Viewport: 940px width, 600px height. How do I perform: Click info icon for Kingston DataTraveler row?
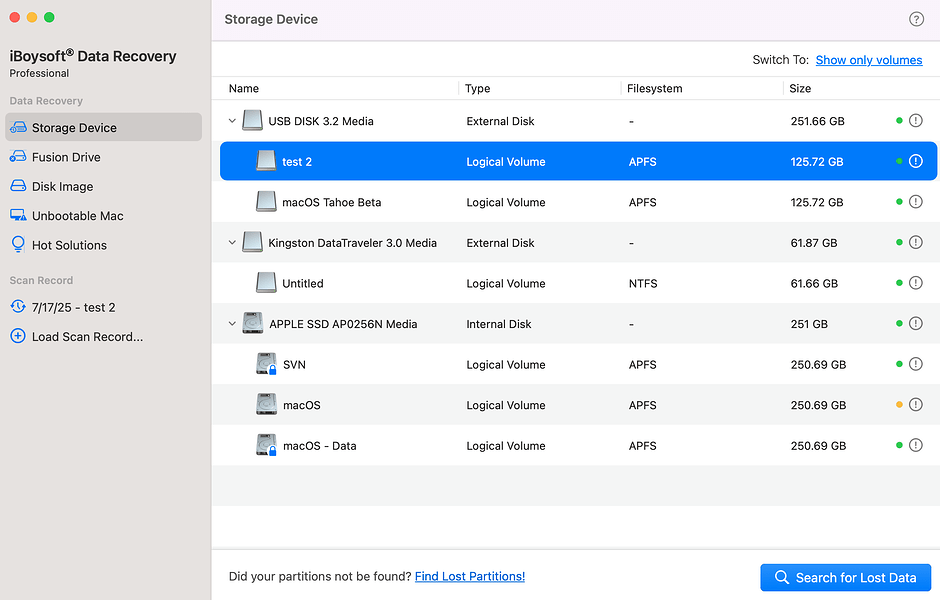(915, 242)
